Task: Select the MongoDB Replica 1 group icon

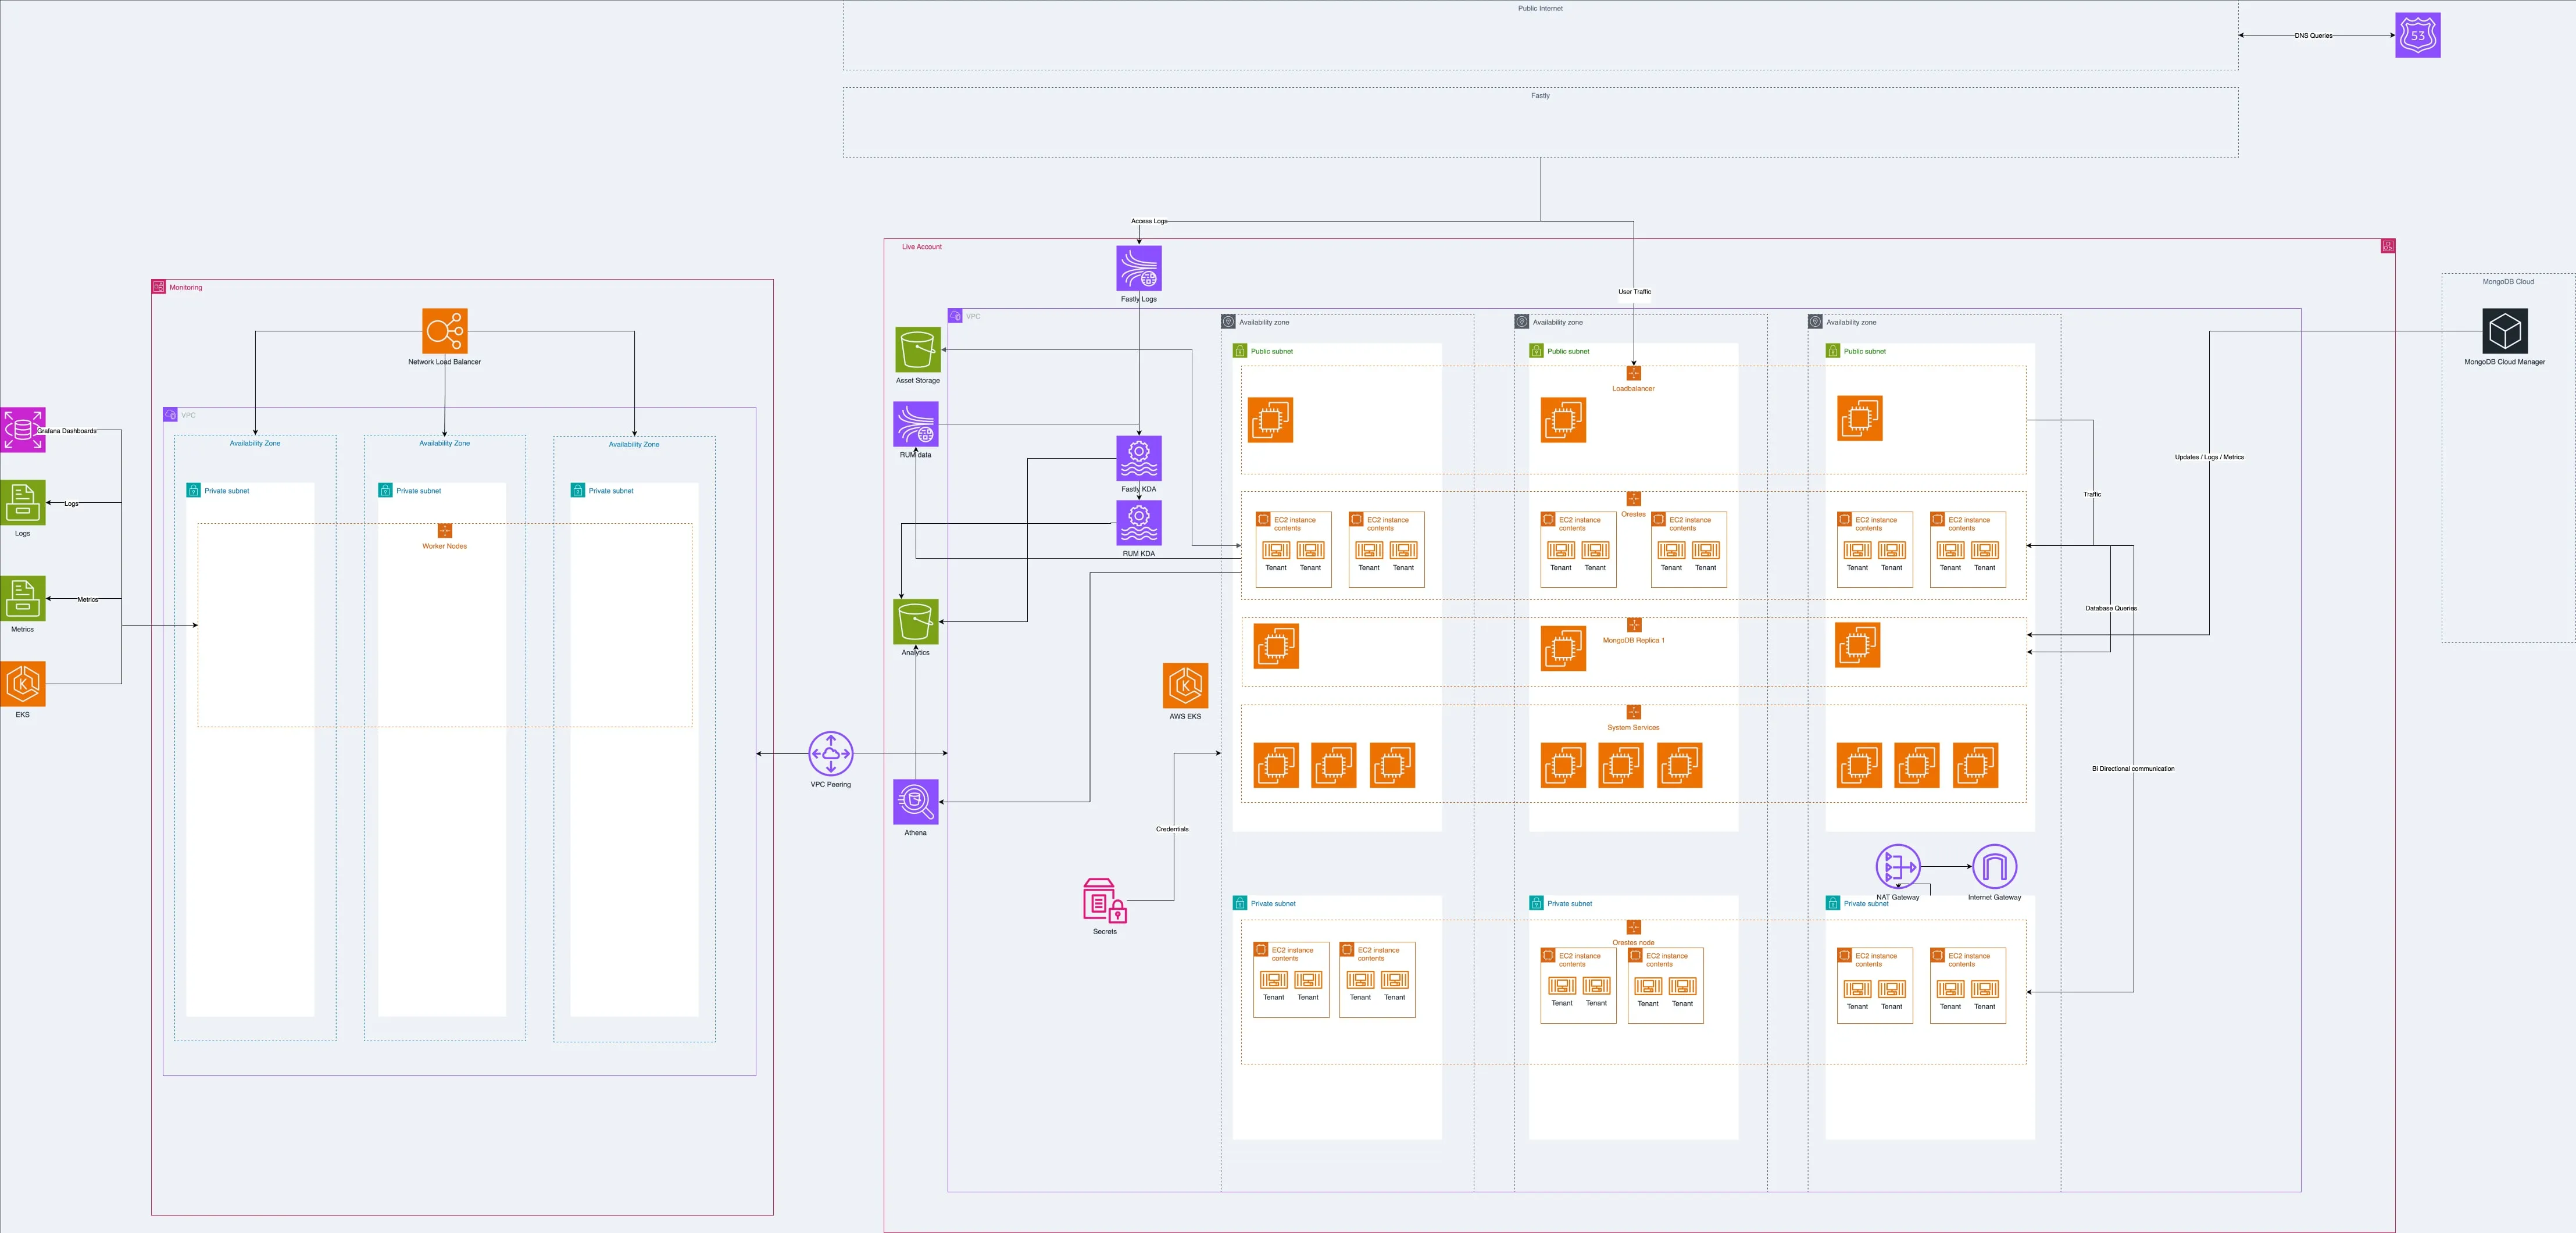Action: coord(1634,625)
